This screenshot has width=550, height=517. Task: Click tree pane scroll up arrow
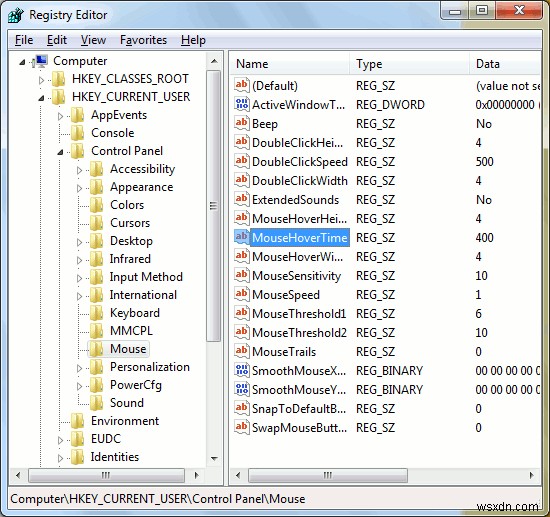(214, 61)
